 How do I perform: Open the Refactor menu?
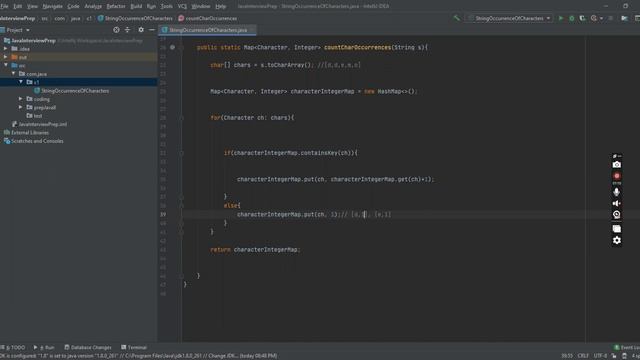(x=116, y=6)
